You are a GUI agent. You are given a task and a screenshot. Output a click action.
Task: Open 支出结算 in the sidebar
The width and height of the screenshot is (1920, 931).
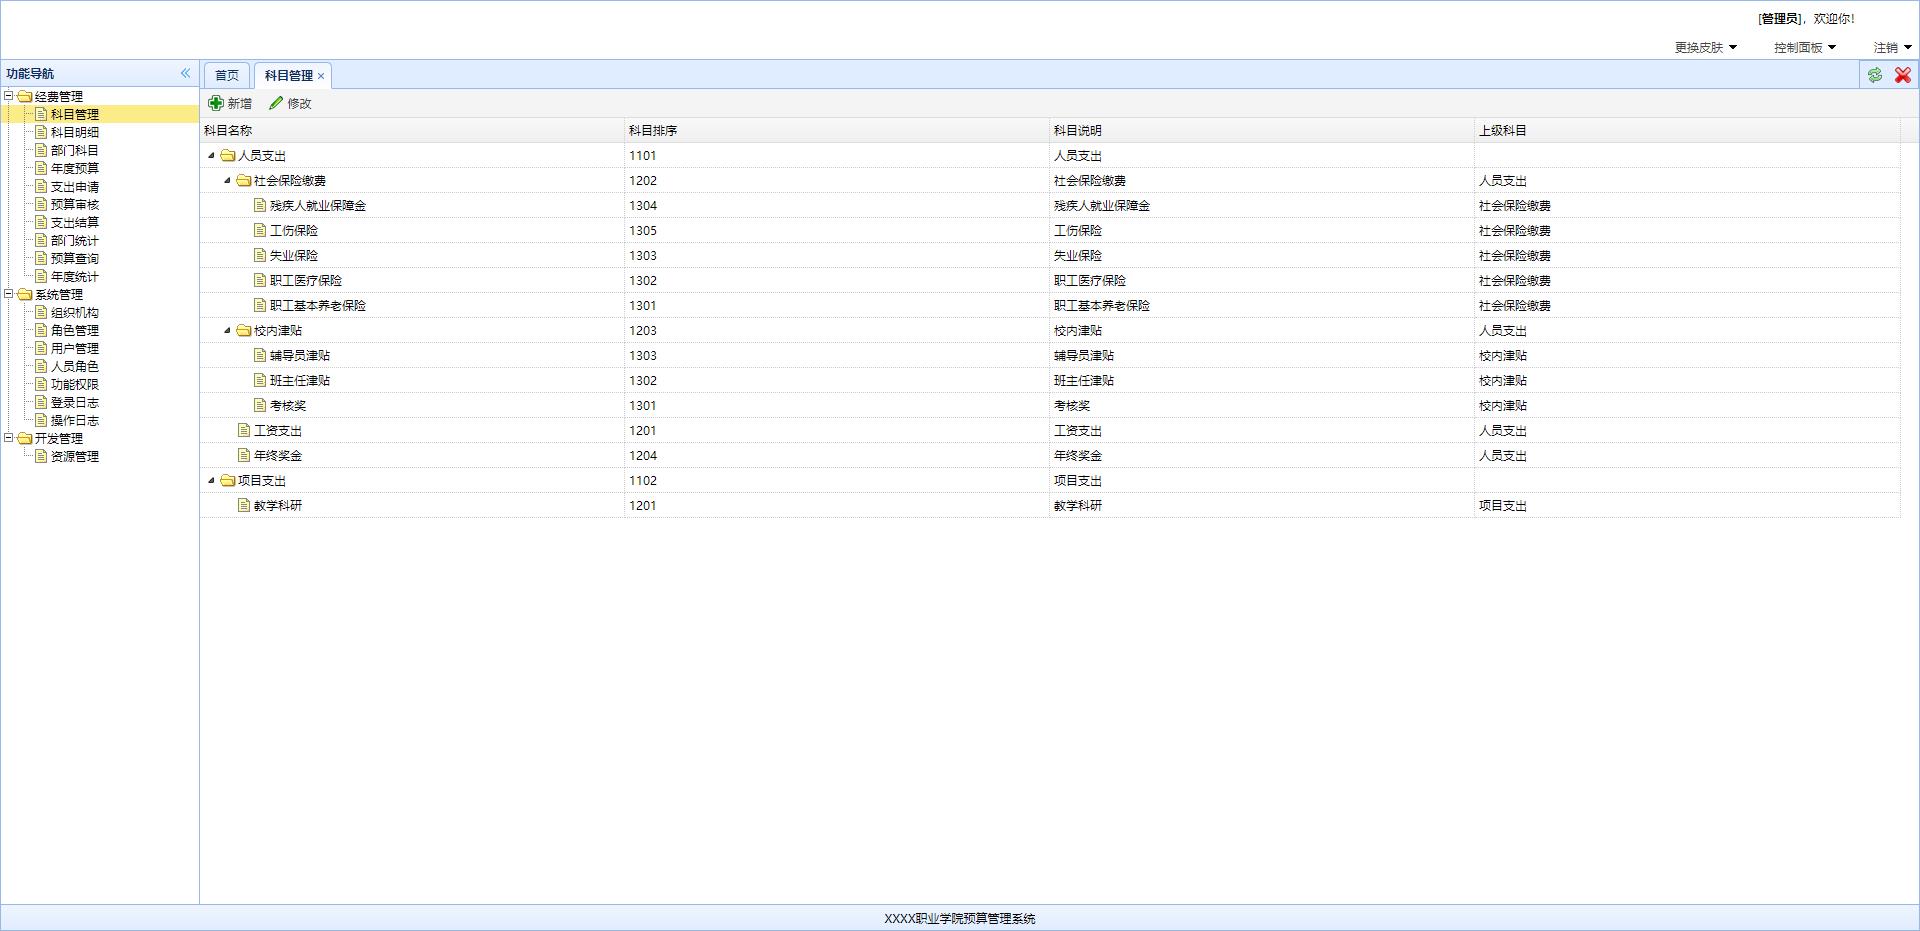75,222
